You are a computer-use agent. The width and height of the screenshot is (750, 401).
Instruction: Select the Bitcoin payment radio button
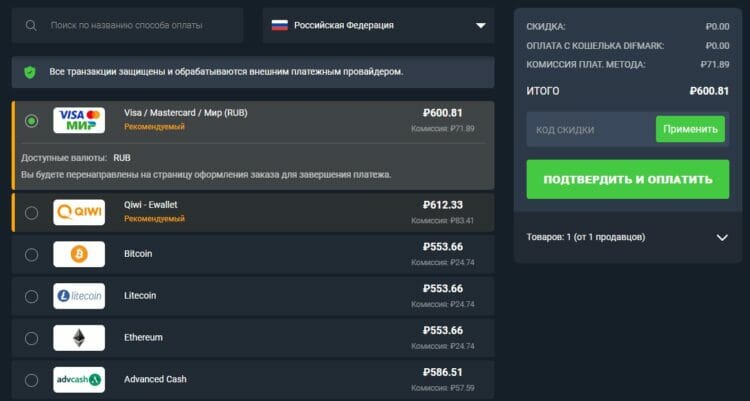(x=31, y=254)
